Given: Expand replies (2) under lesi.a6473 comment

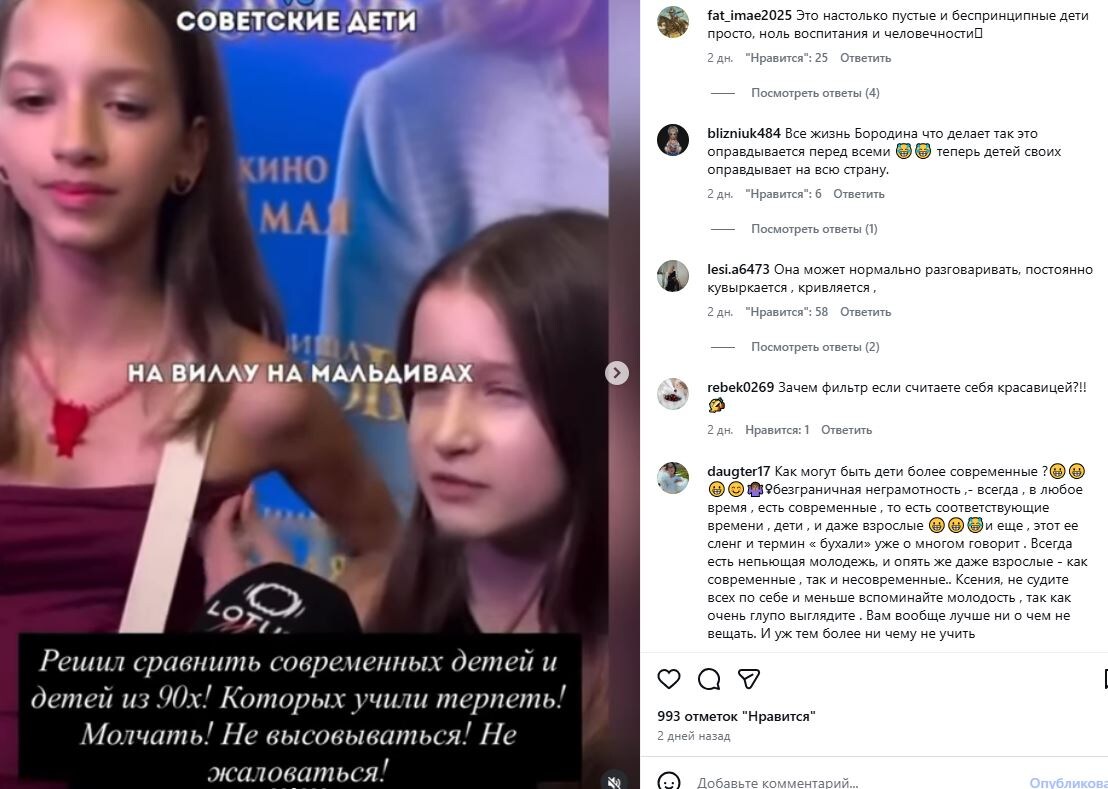Looking at the screenshot, I should coord(815,347).
